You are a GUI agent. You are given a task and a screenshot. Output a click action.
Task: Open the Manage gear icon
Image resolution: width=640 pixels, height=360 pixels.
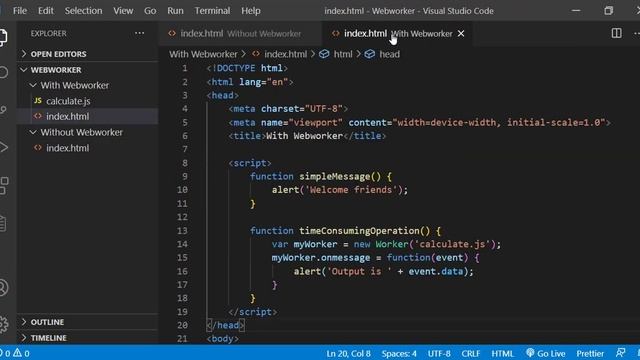coord(3,324)
